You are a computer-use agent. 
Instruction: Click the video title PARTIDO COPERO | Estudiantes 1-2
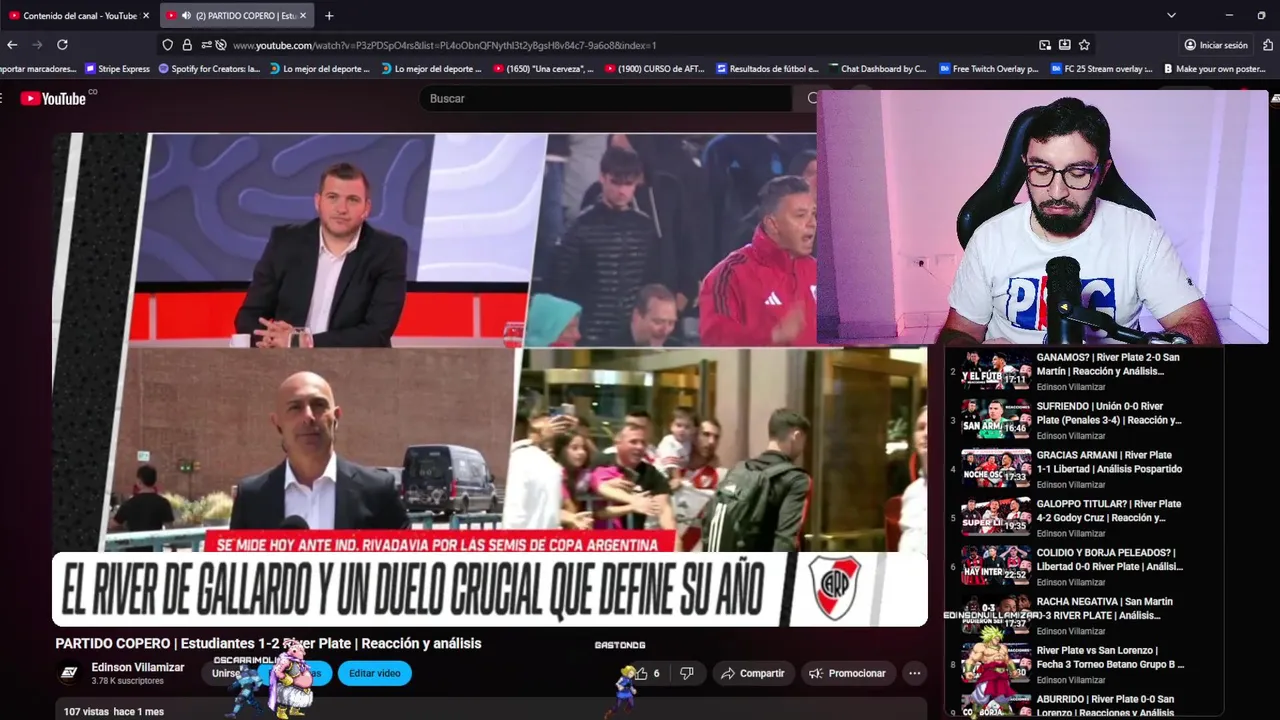point(268,644)
